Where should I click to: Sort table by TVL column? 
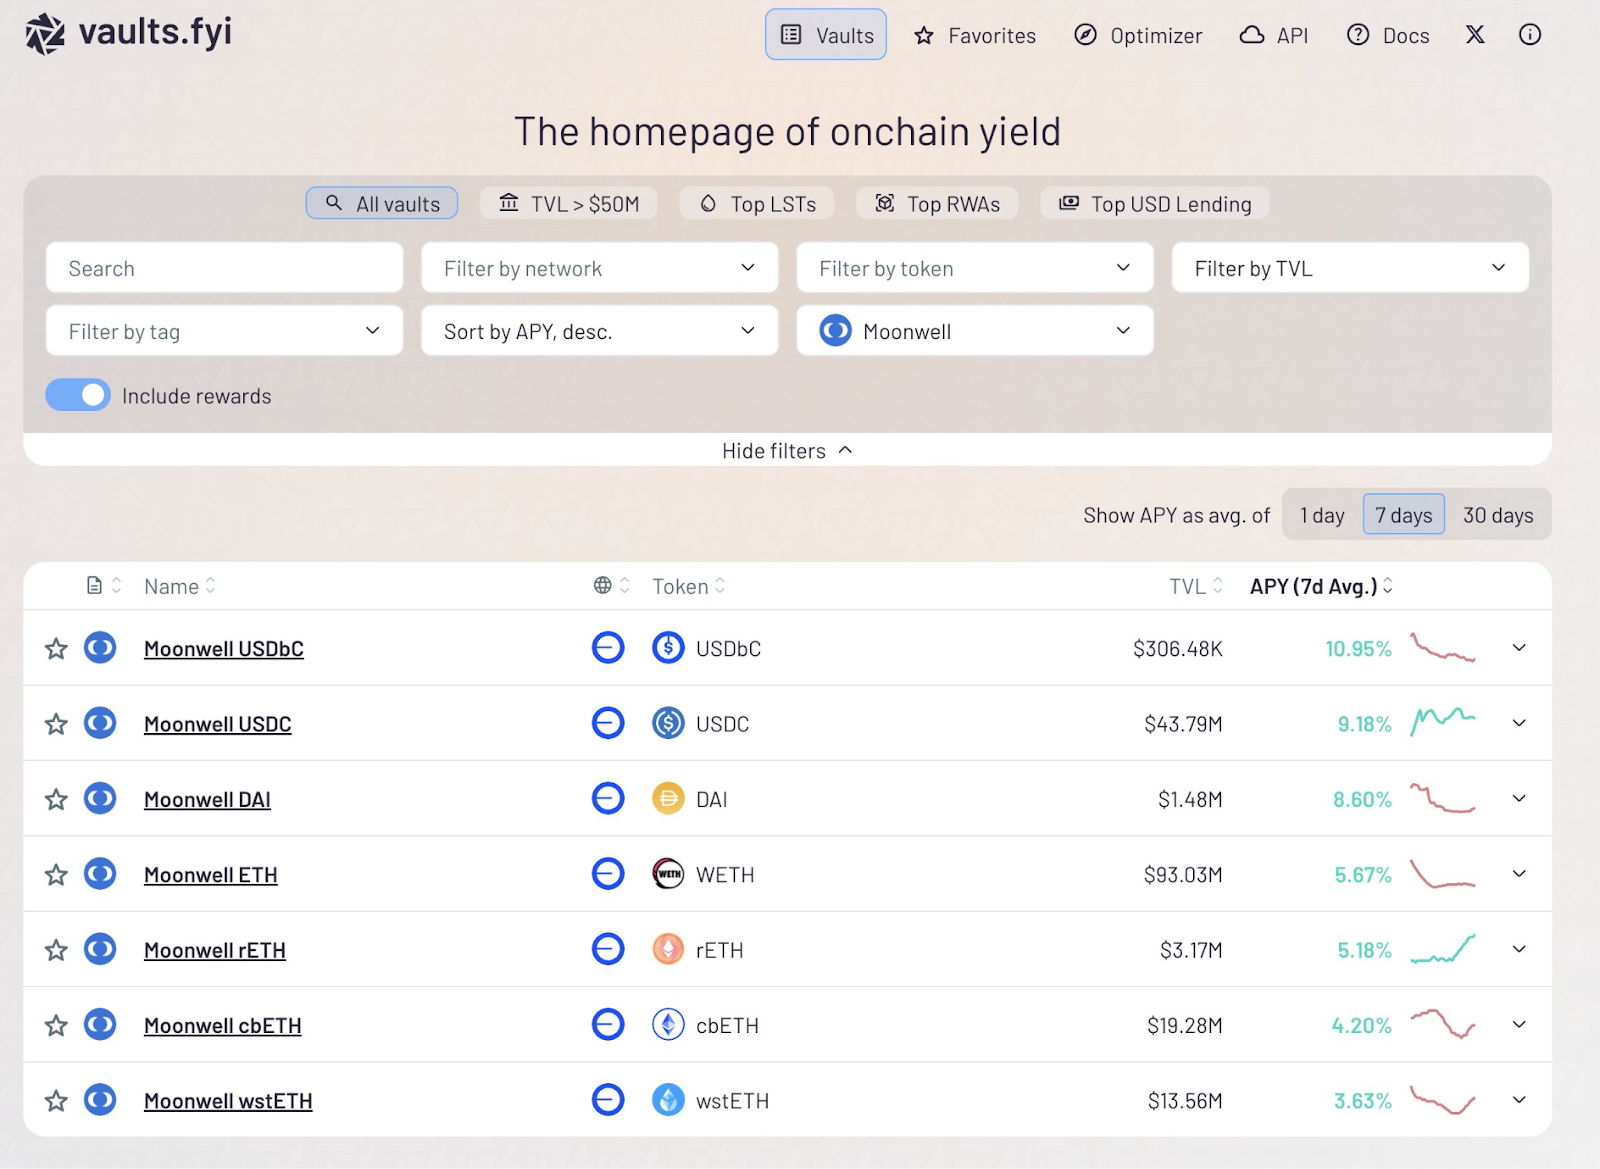[x=1196, y=586]
